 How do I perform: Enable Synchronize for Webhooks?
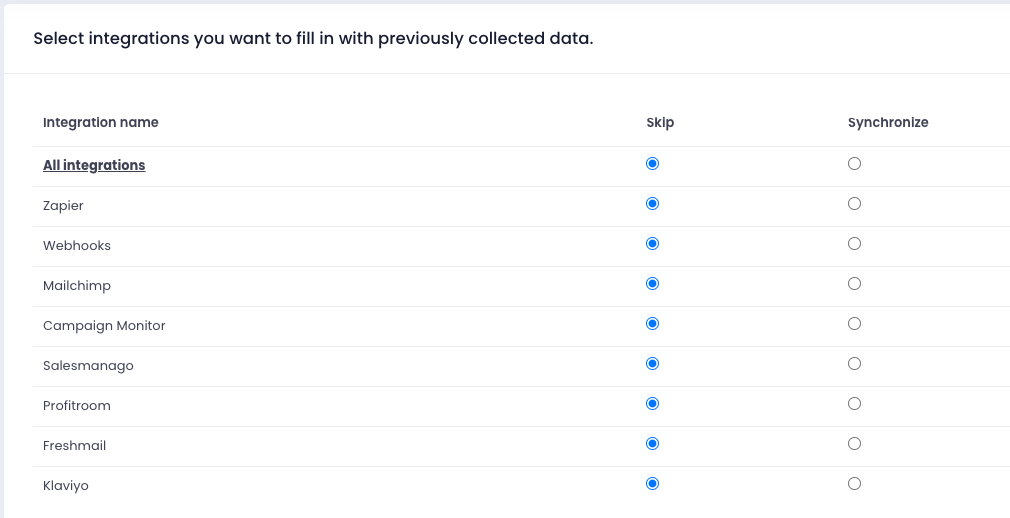pyautogui.click(x=854, y=244)
